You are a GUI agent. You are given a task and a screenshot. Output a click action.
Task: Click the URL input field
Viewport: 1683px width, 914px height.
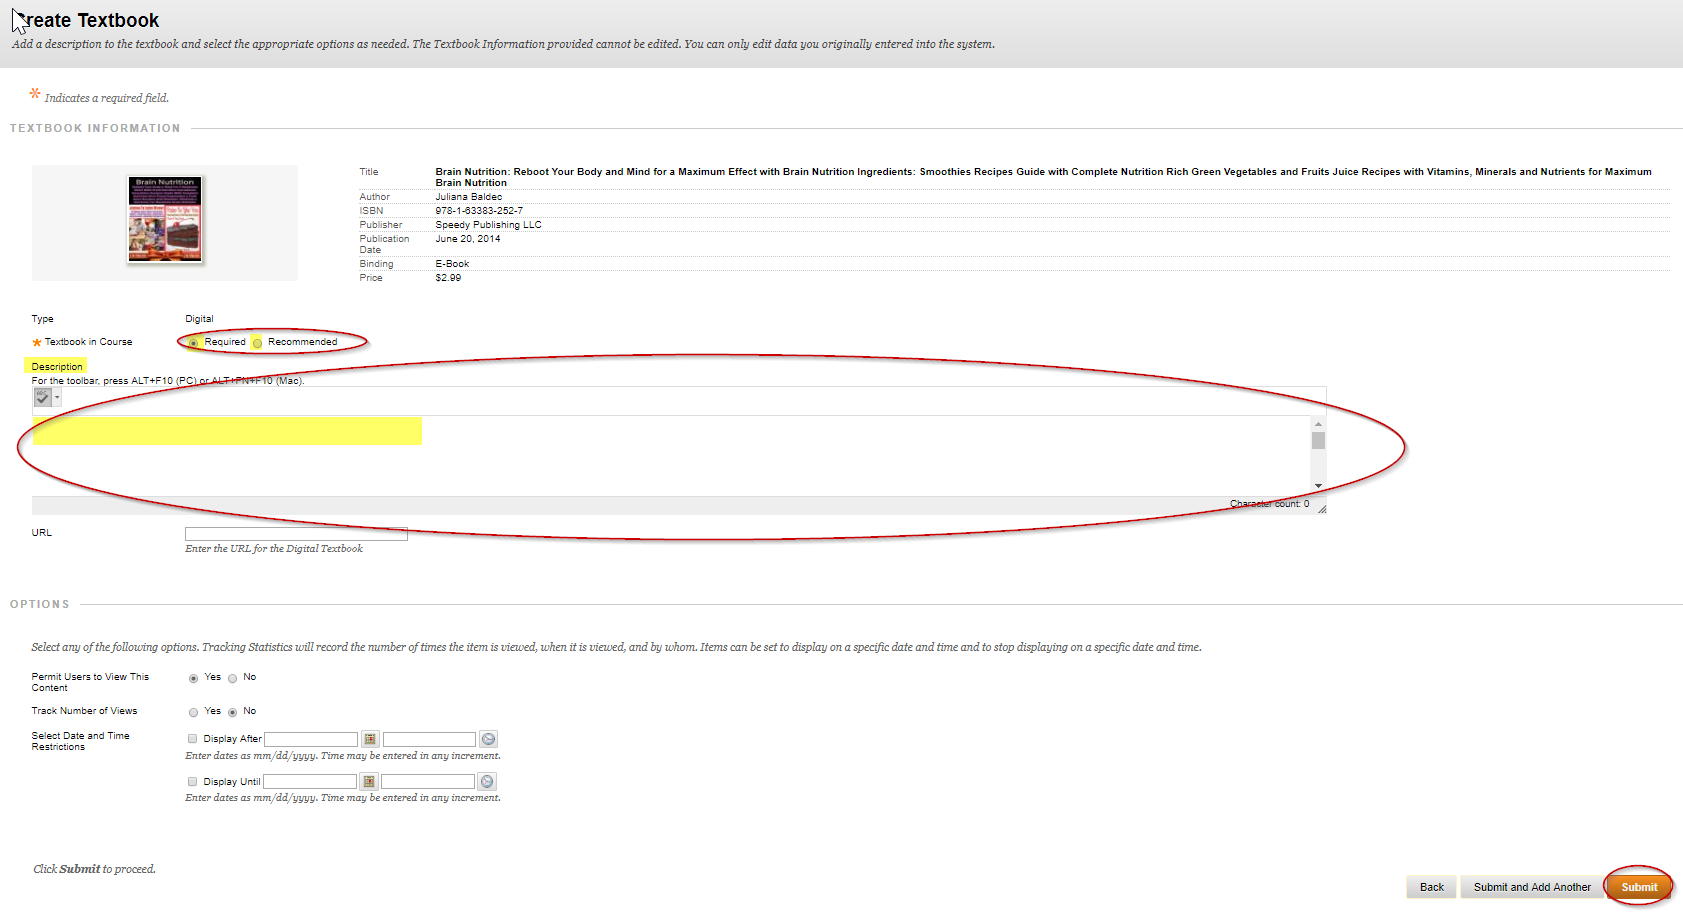[x=296, y=534]
